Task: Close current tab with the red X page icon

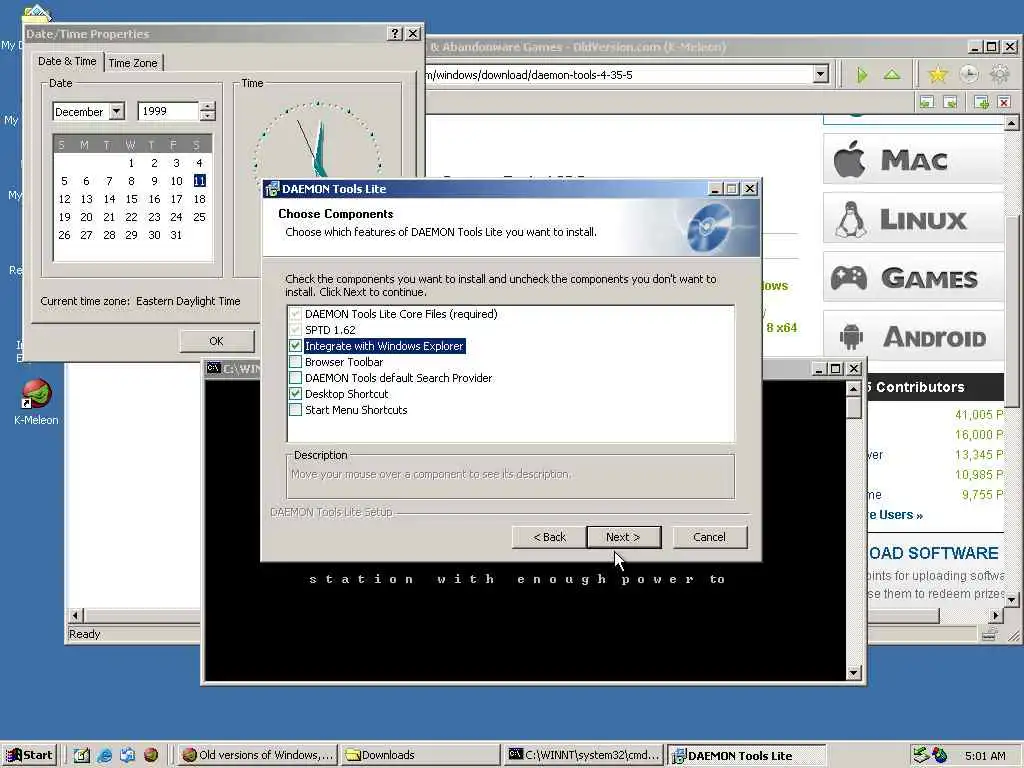Action: 1004,102
